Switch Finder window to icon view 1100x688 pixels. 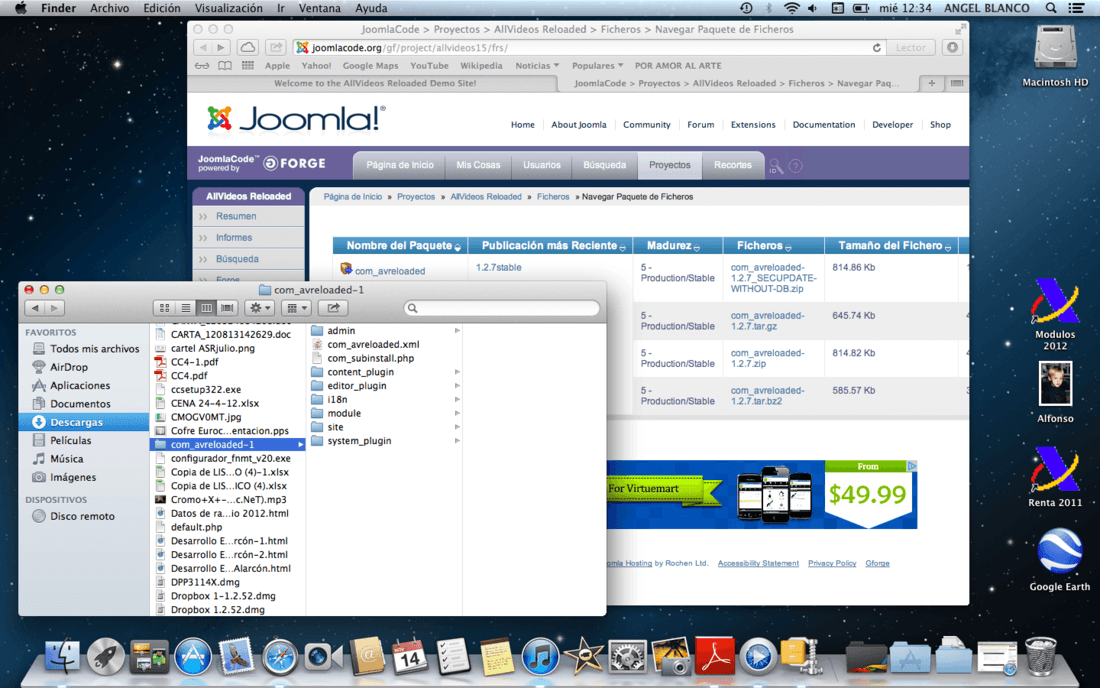164,308
